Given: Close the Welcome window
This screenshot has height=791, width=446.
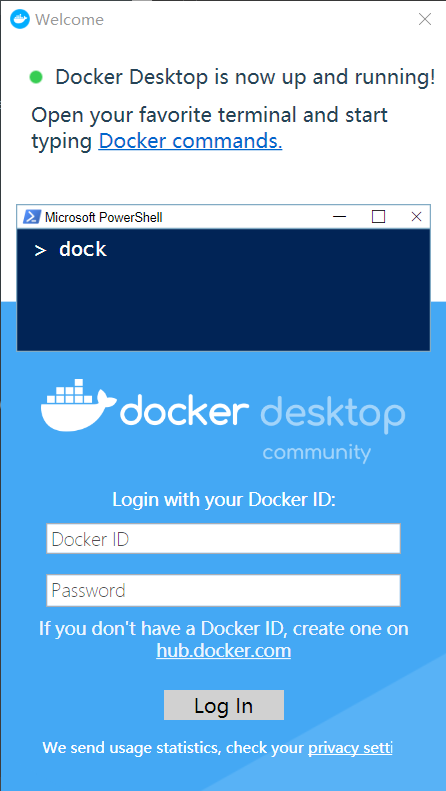Looking at the screenshot, I should coord(425,19).
